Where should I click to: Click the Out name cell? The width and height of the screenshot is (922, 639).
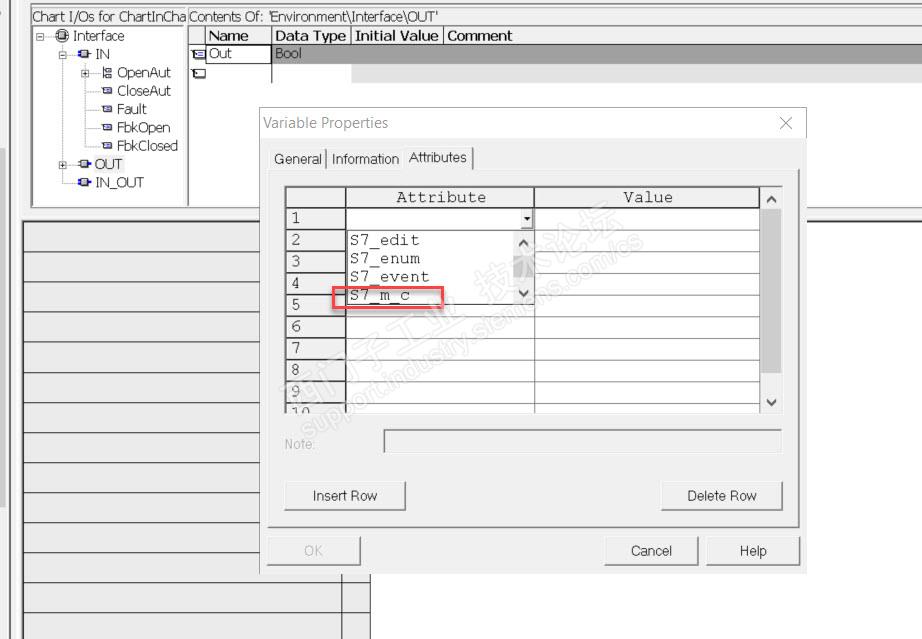click(238, 54)
